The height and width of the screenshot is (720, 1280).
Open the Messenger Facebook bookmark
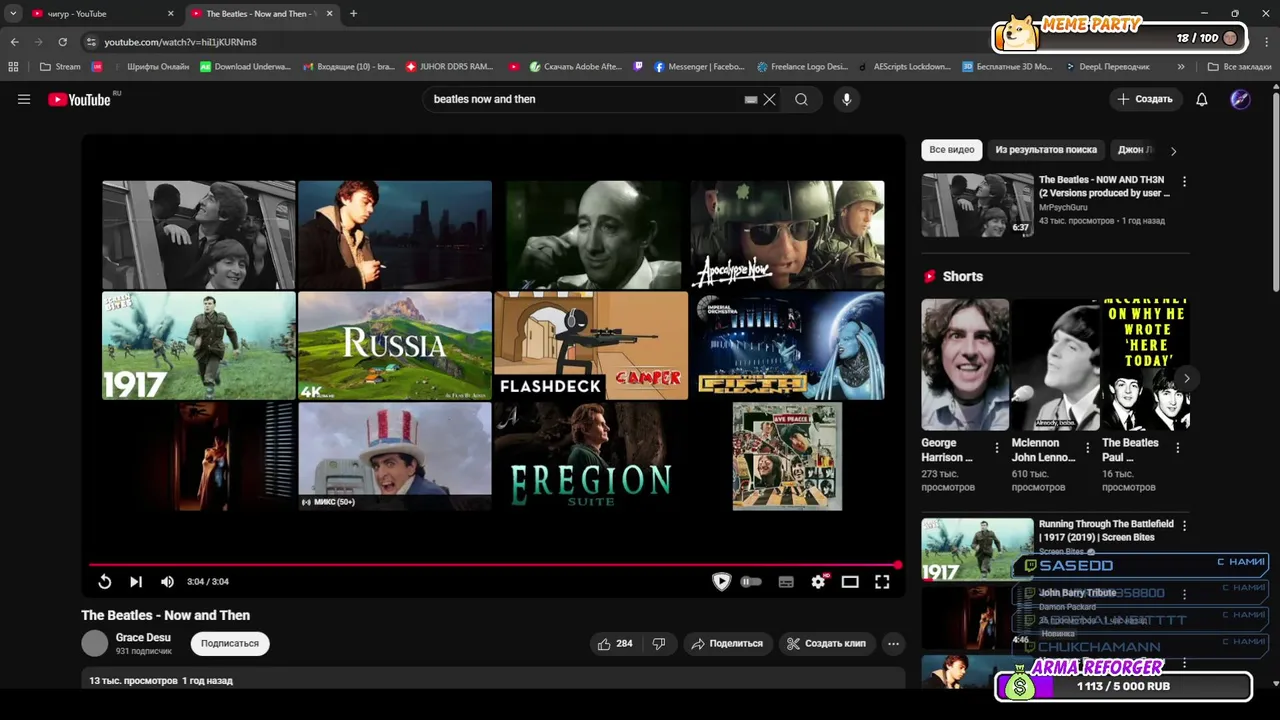(x=699, y=67)
